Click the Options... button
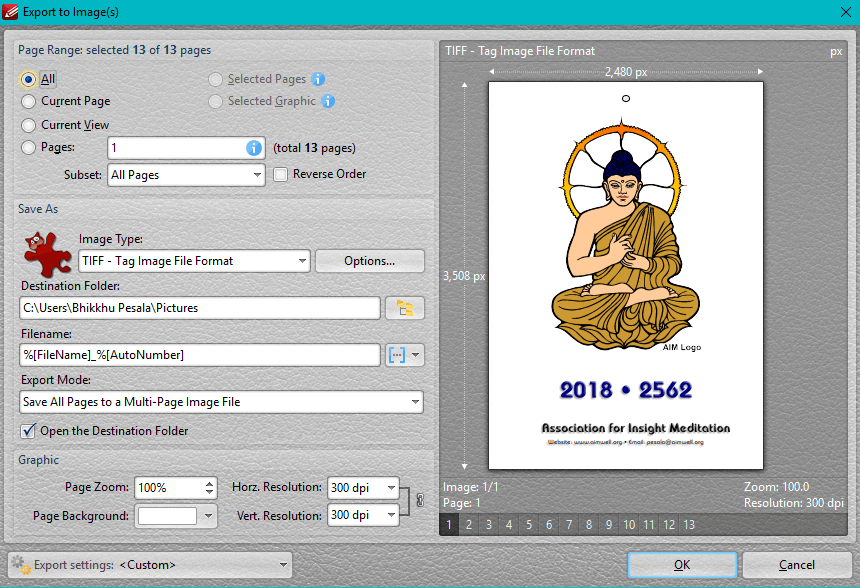Image resolution: width=860 pixels, height=588 pixels. 369,261
